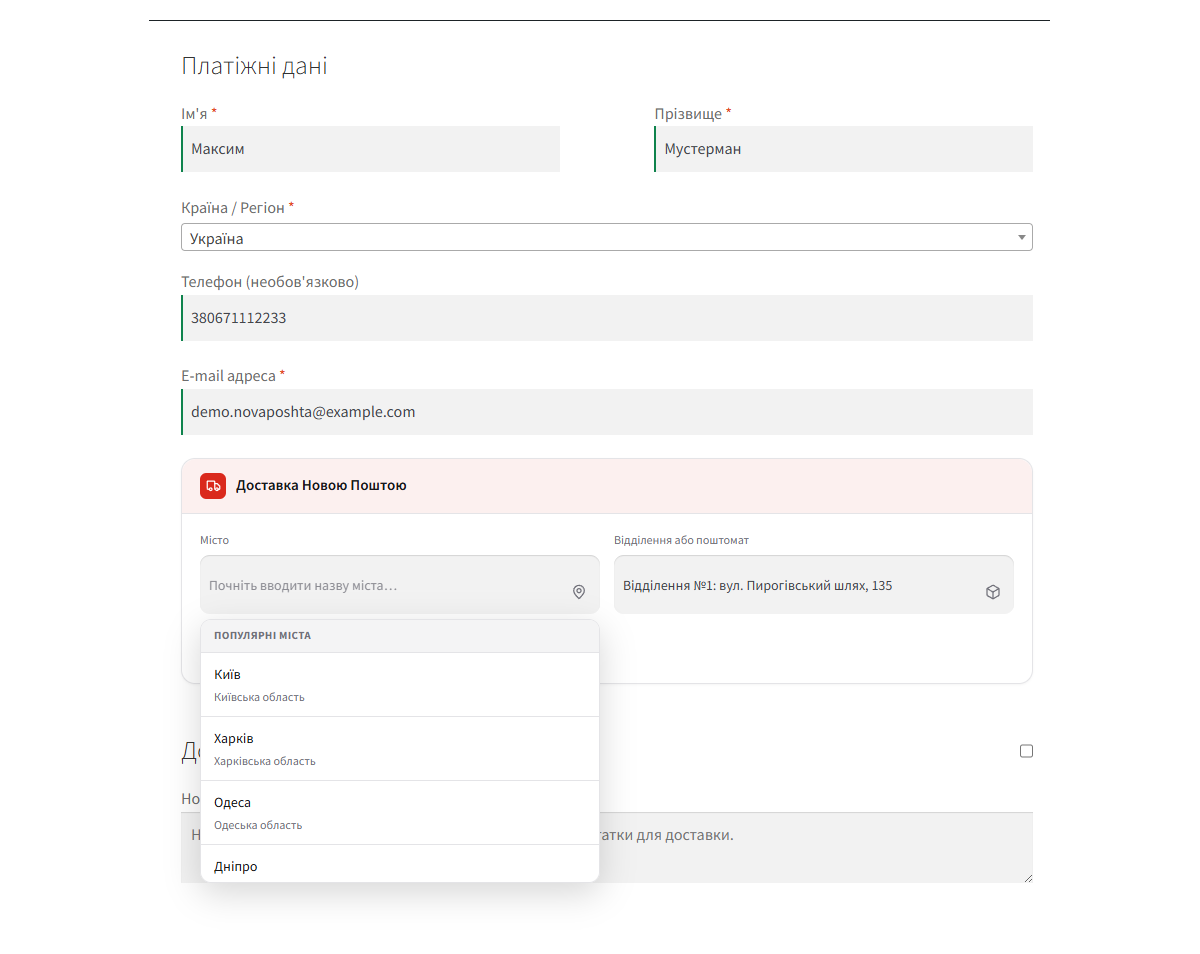Open the Відділення або поштомат selector
The height and width of the screenshot is (954, 1200).
point(814,585)
